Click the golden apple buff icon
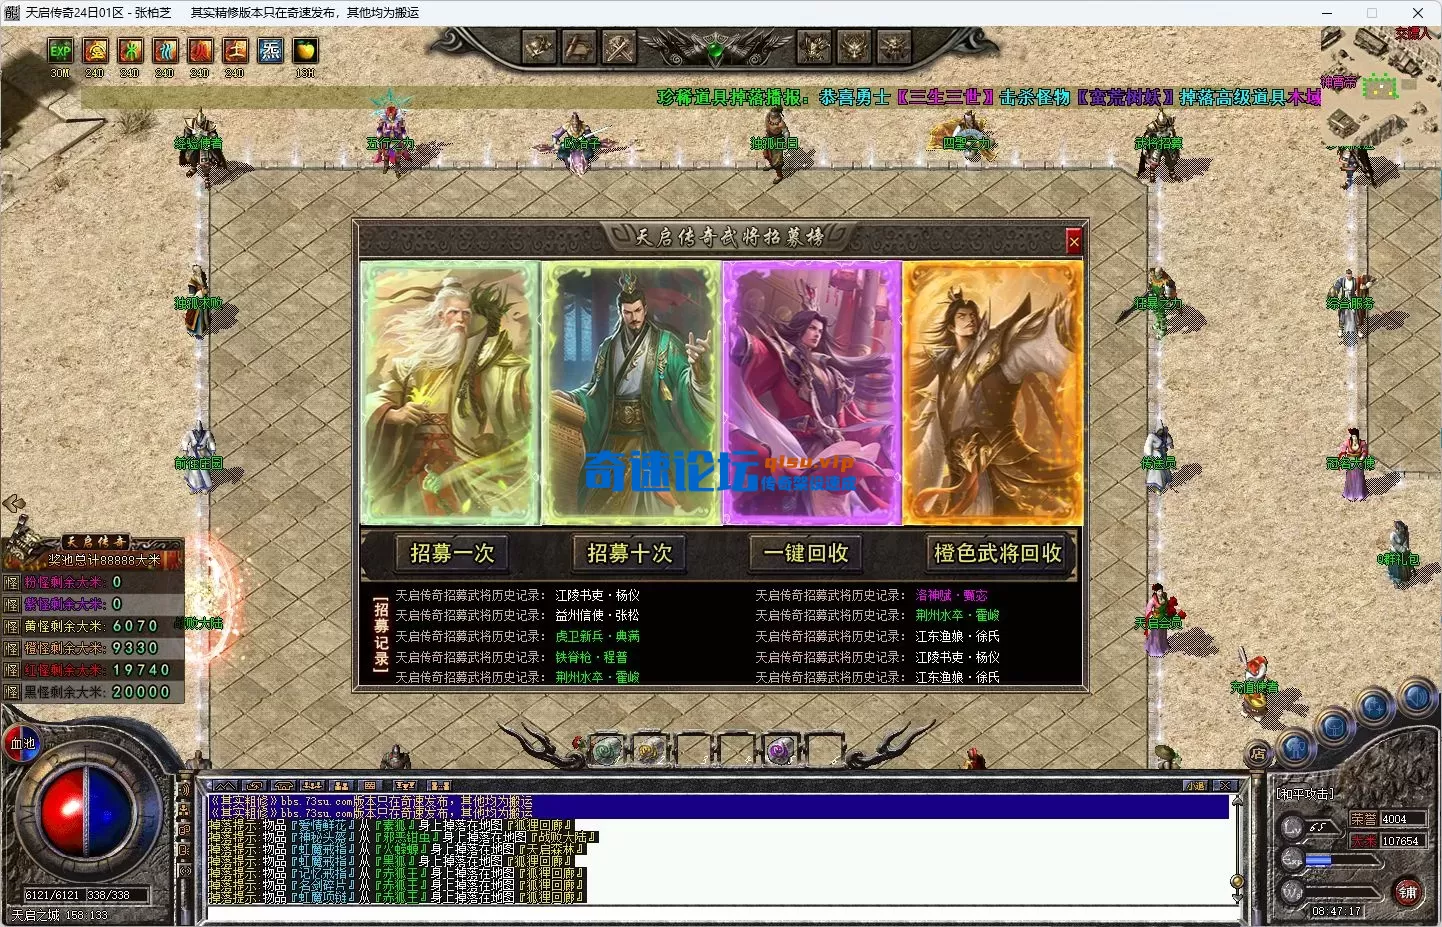The height and width of the screenshot is (927, 1442). click(x=304, y=51)
